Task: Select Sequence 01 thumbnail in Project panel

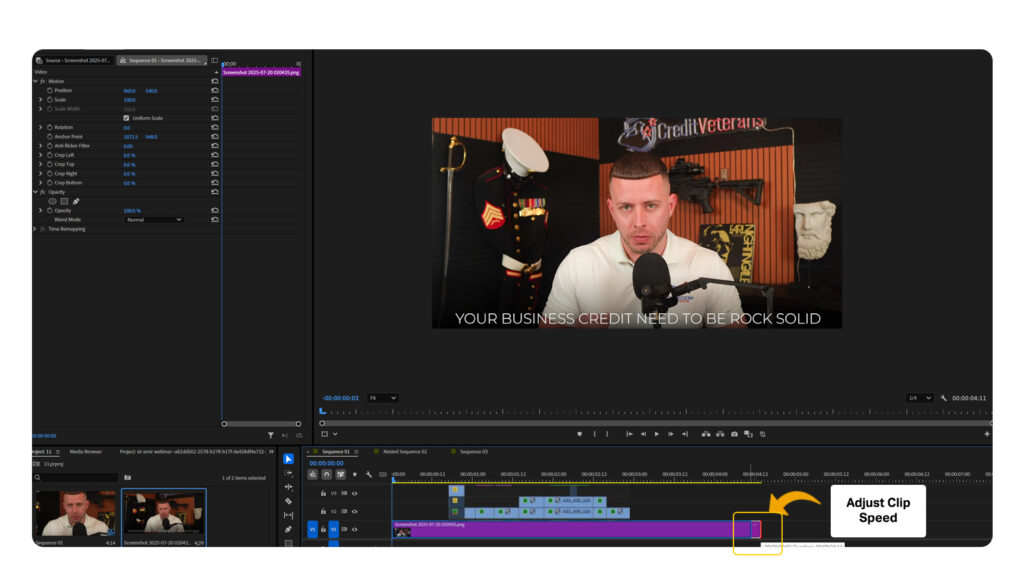Action: (x=75, y=514)
